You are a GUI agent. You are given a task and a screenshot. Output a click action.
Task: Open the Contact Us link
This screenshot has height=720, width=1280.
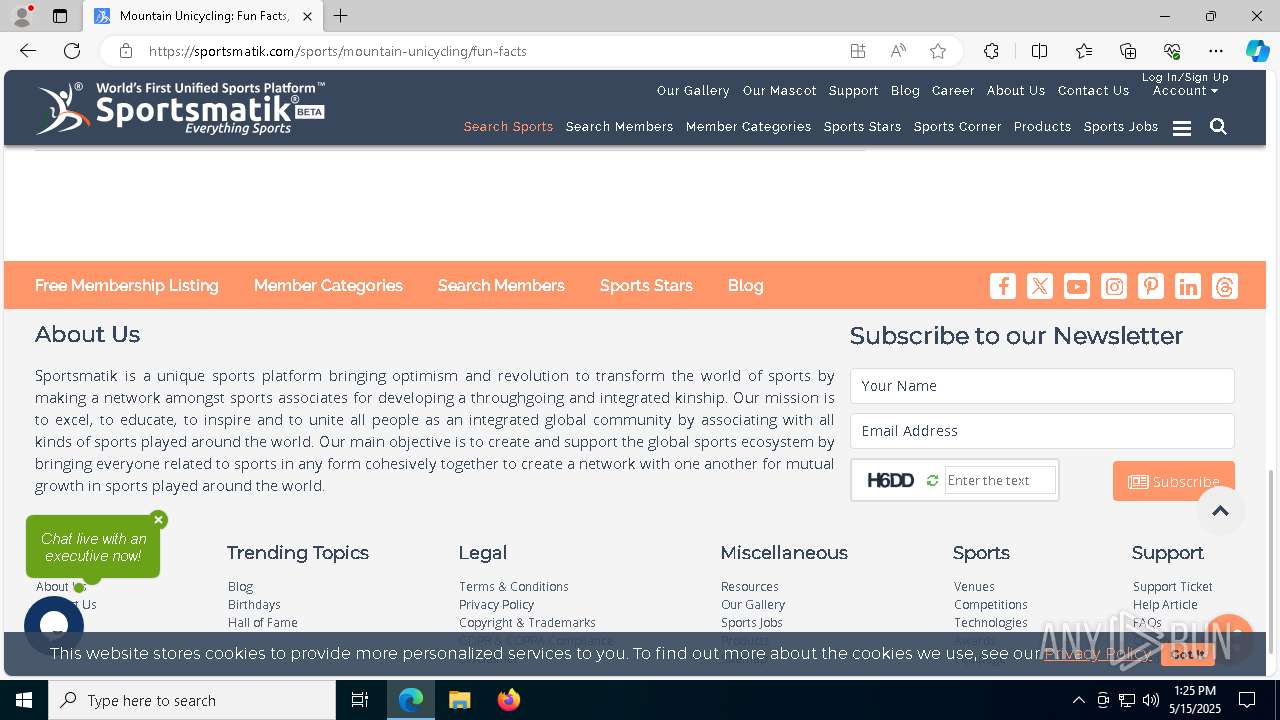click(x=1093, y=91)
